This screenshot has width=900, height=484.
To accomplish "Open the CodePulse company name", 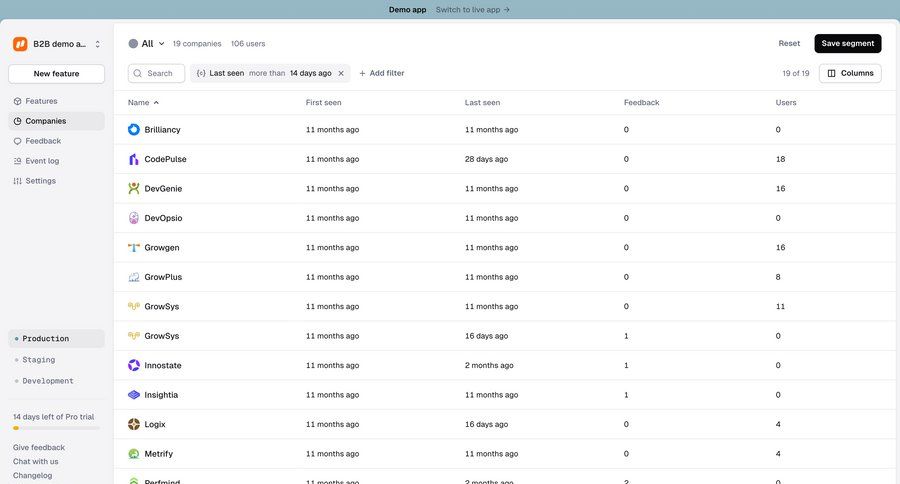I will point(165,159).
